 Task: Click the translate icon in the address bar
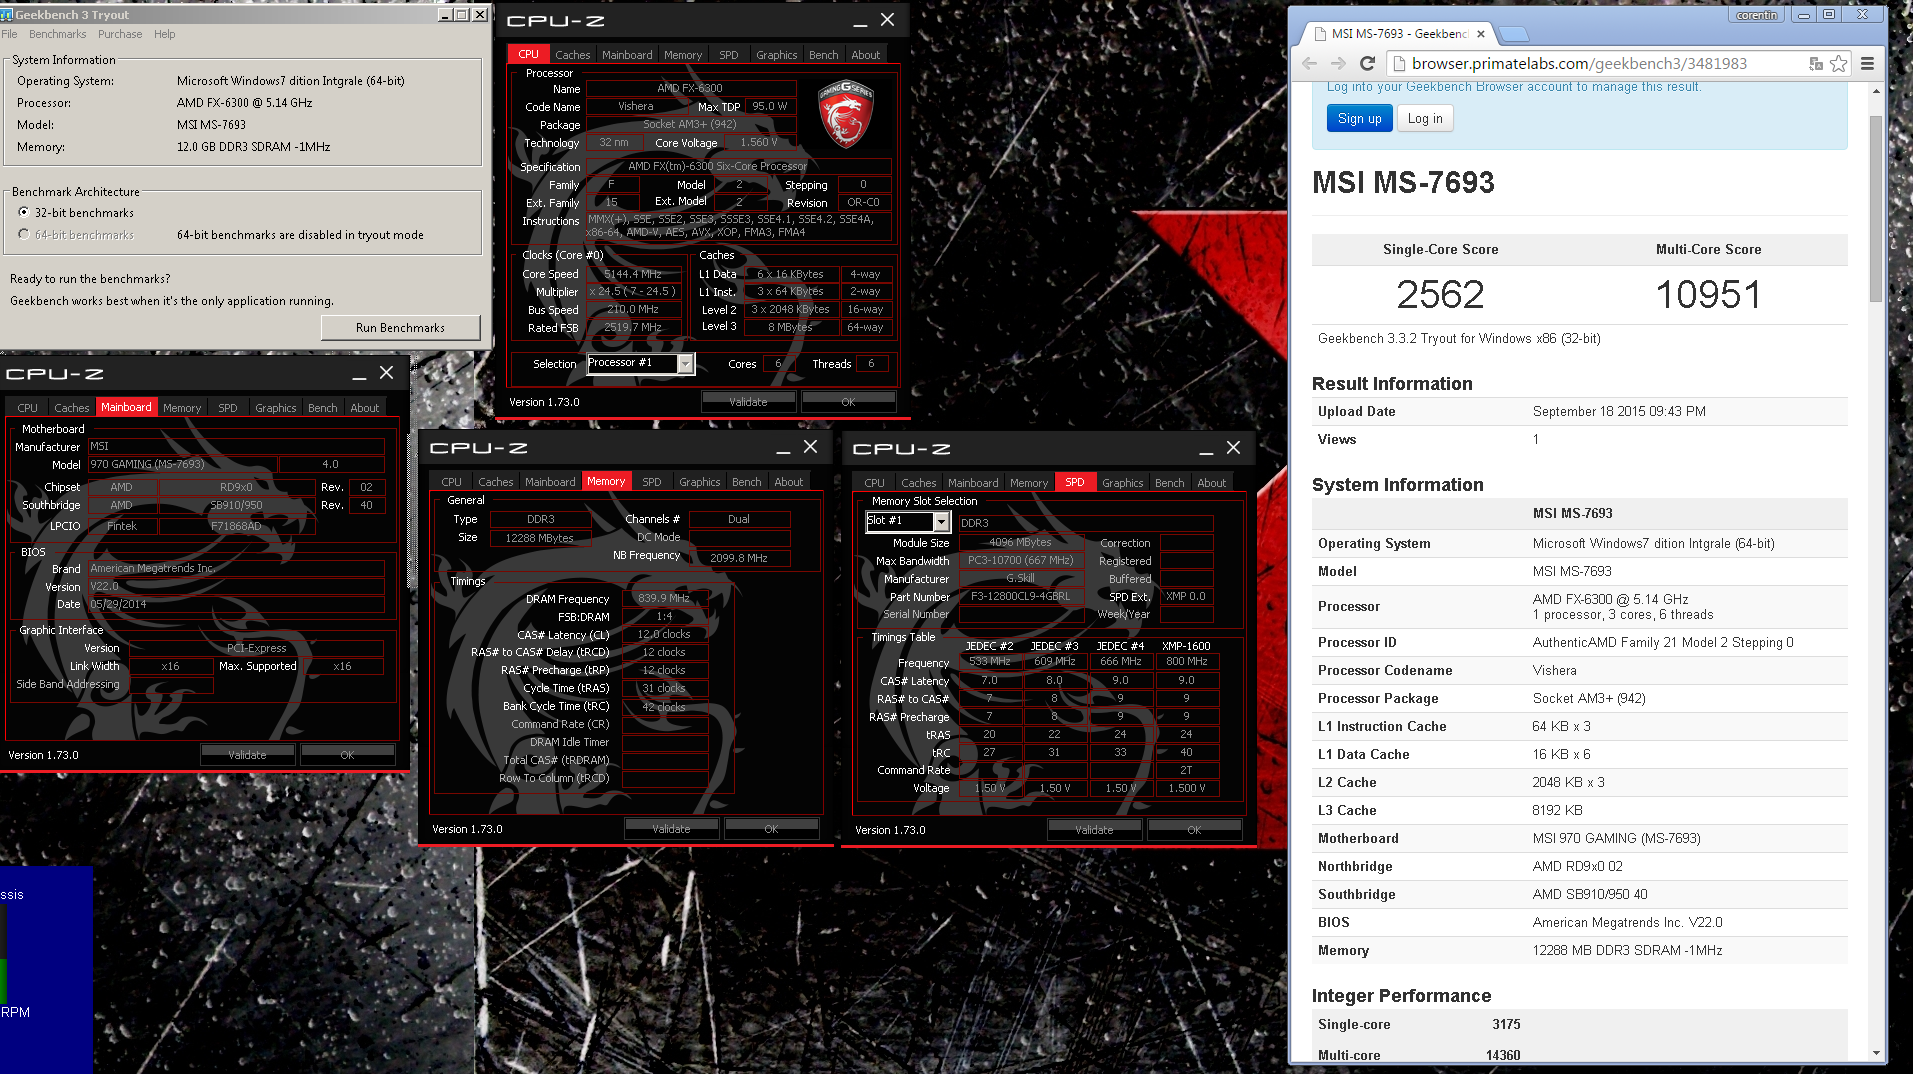coord(1815,64)
